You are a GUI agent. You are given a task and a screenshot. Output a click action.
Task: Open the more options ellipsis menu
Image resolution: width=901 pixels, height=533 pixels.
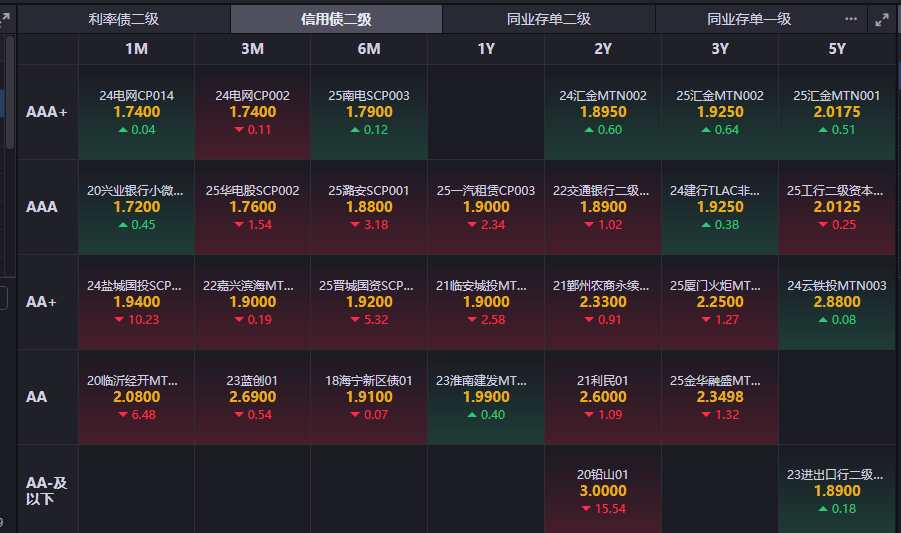851,19
